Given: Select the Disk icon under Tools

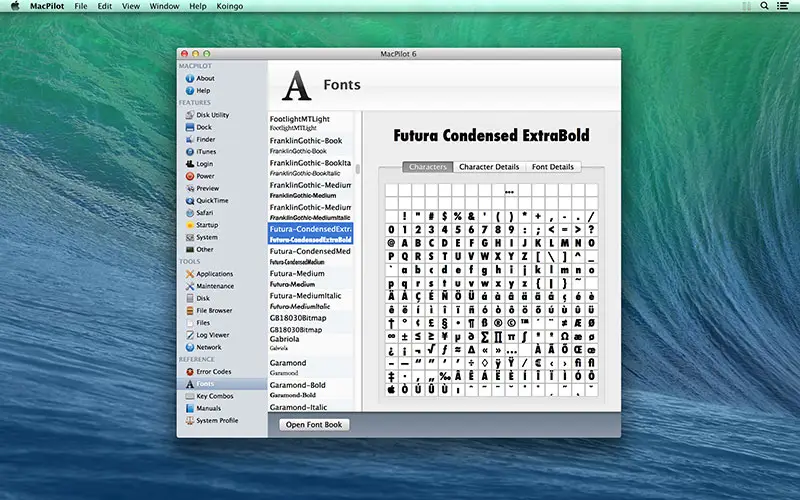Looking at the screenshot, I should click(x=190, y=298).
